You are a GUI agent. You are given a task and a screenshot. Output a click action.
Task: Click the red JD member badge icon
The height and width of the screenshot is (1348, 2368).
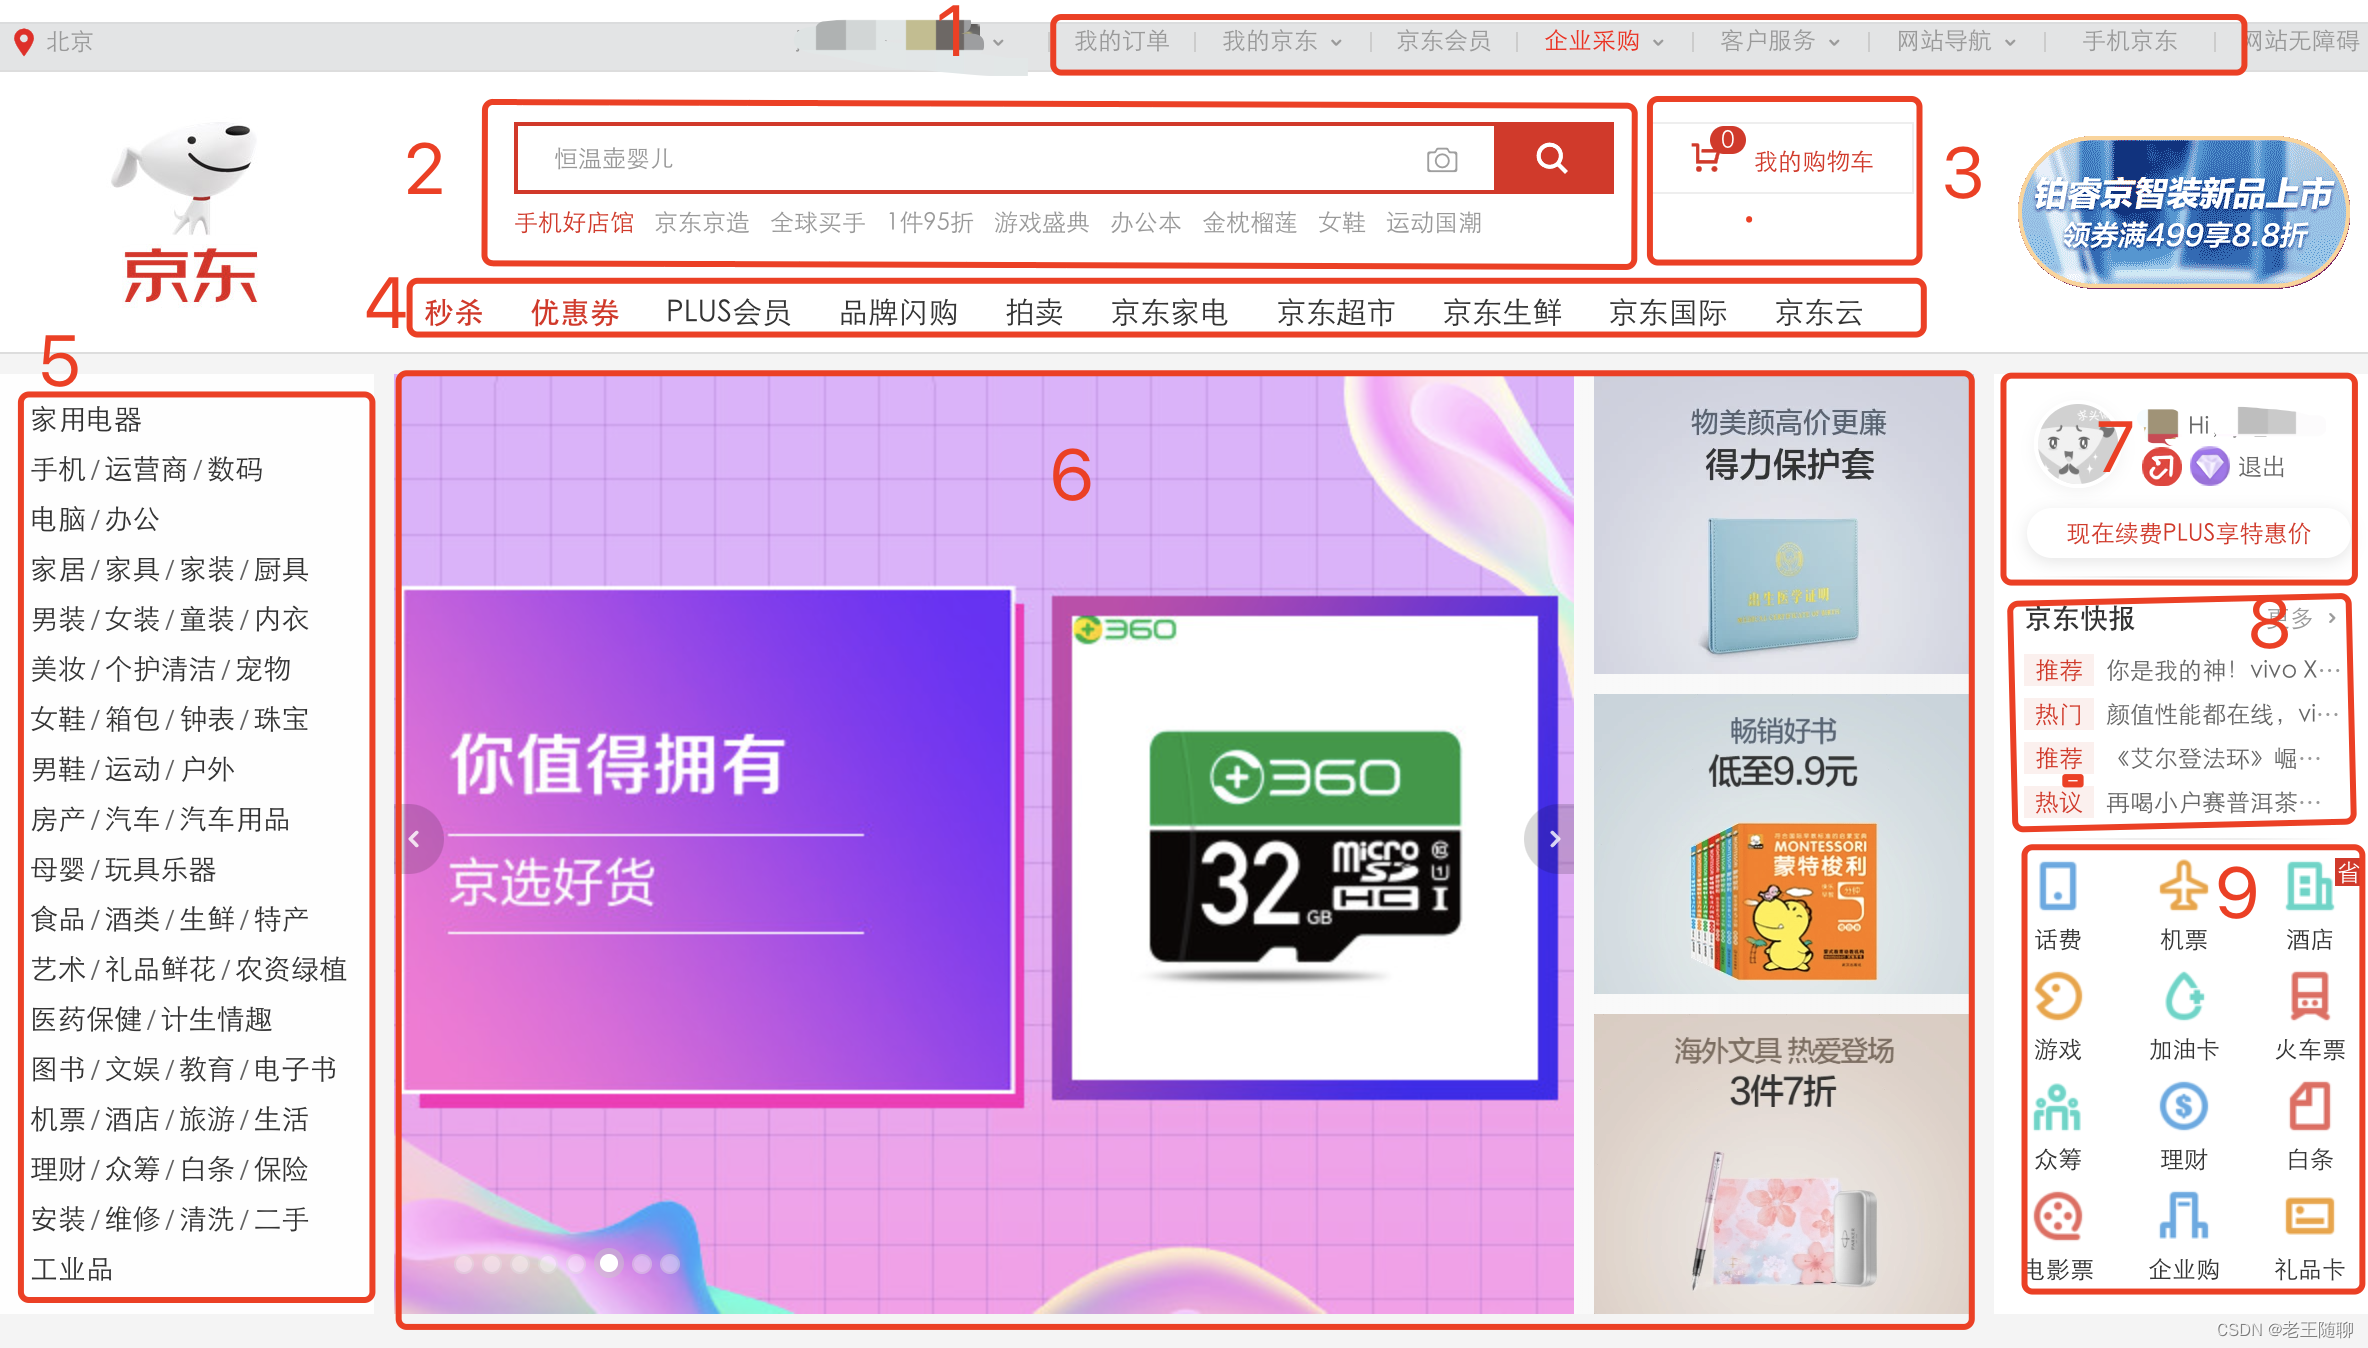(x=2161, y=466)
